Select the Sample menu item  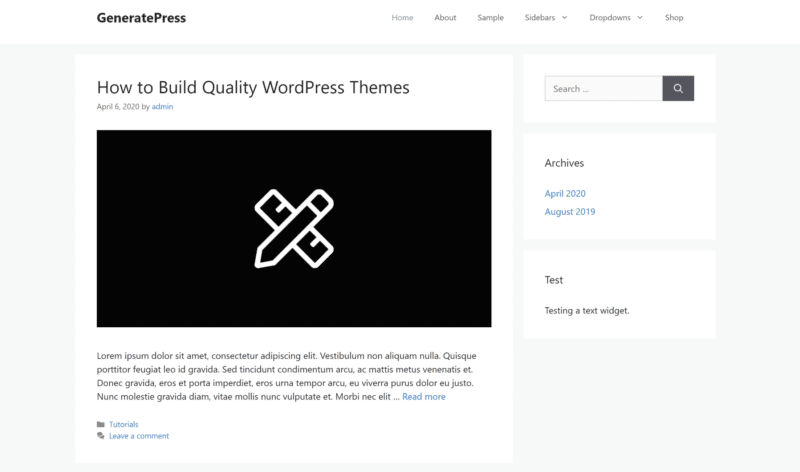pos(490,18)
